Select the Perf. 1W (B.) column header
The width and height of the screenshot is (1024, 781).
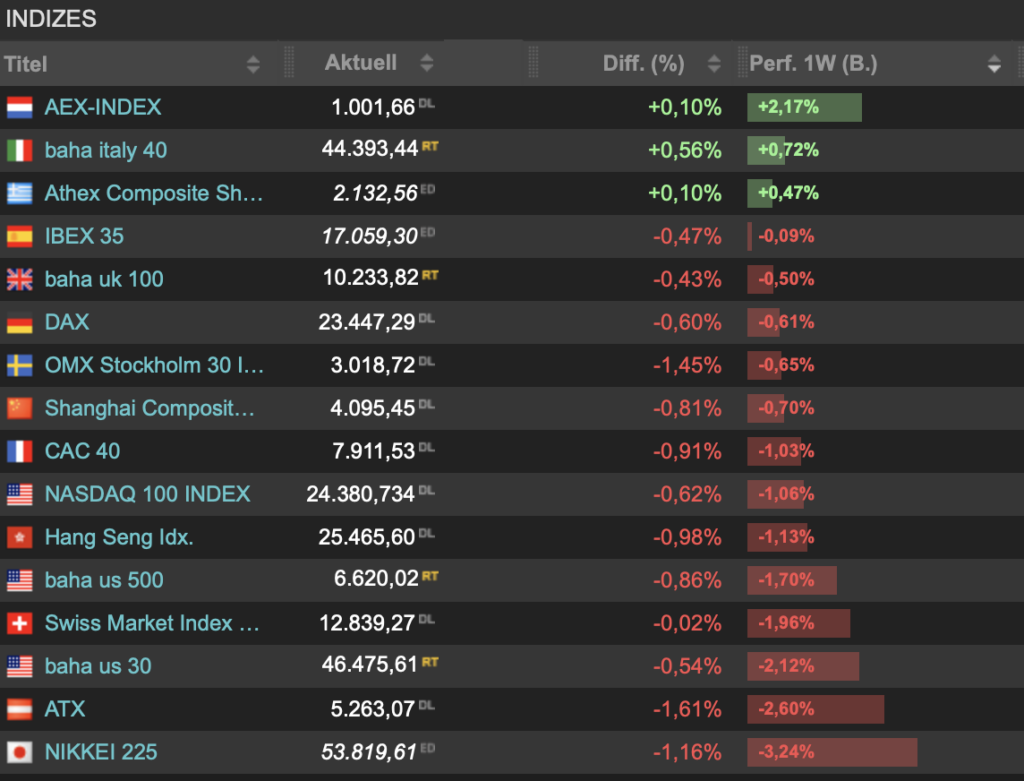coord(813,64)
